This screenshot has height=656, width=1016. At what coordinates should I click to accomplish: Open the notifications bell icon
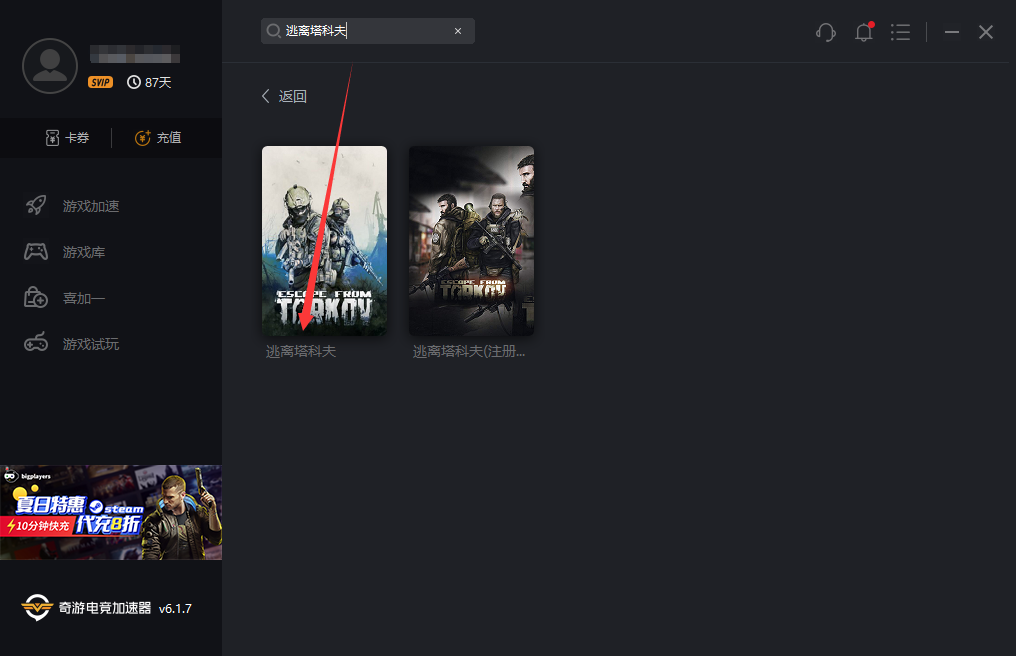coord(864,32)
